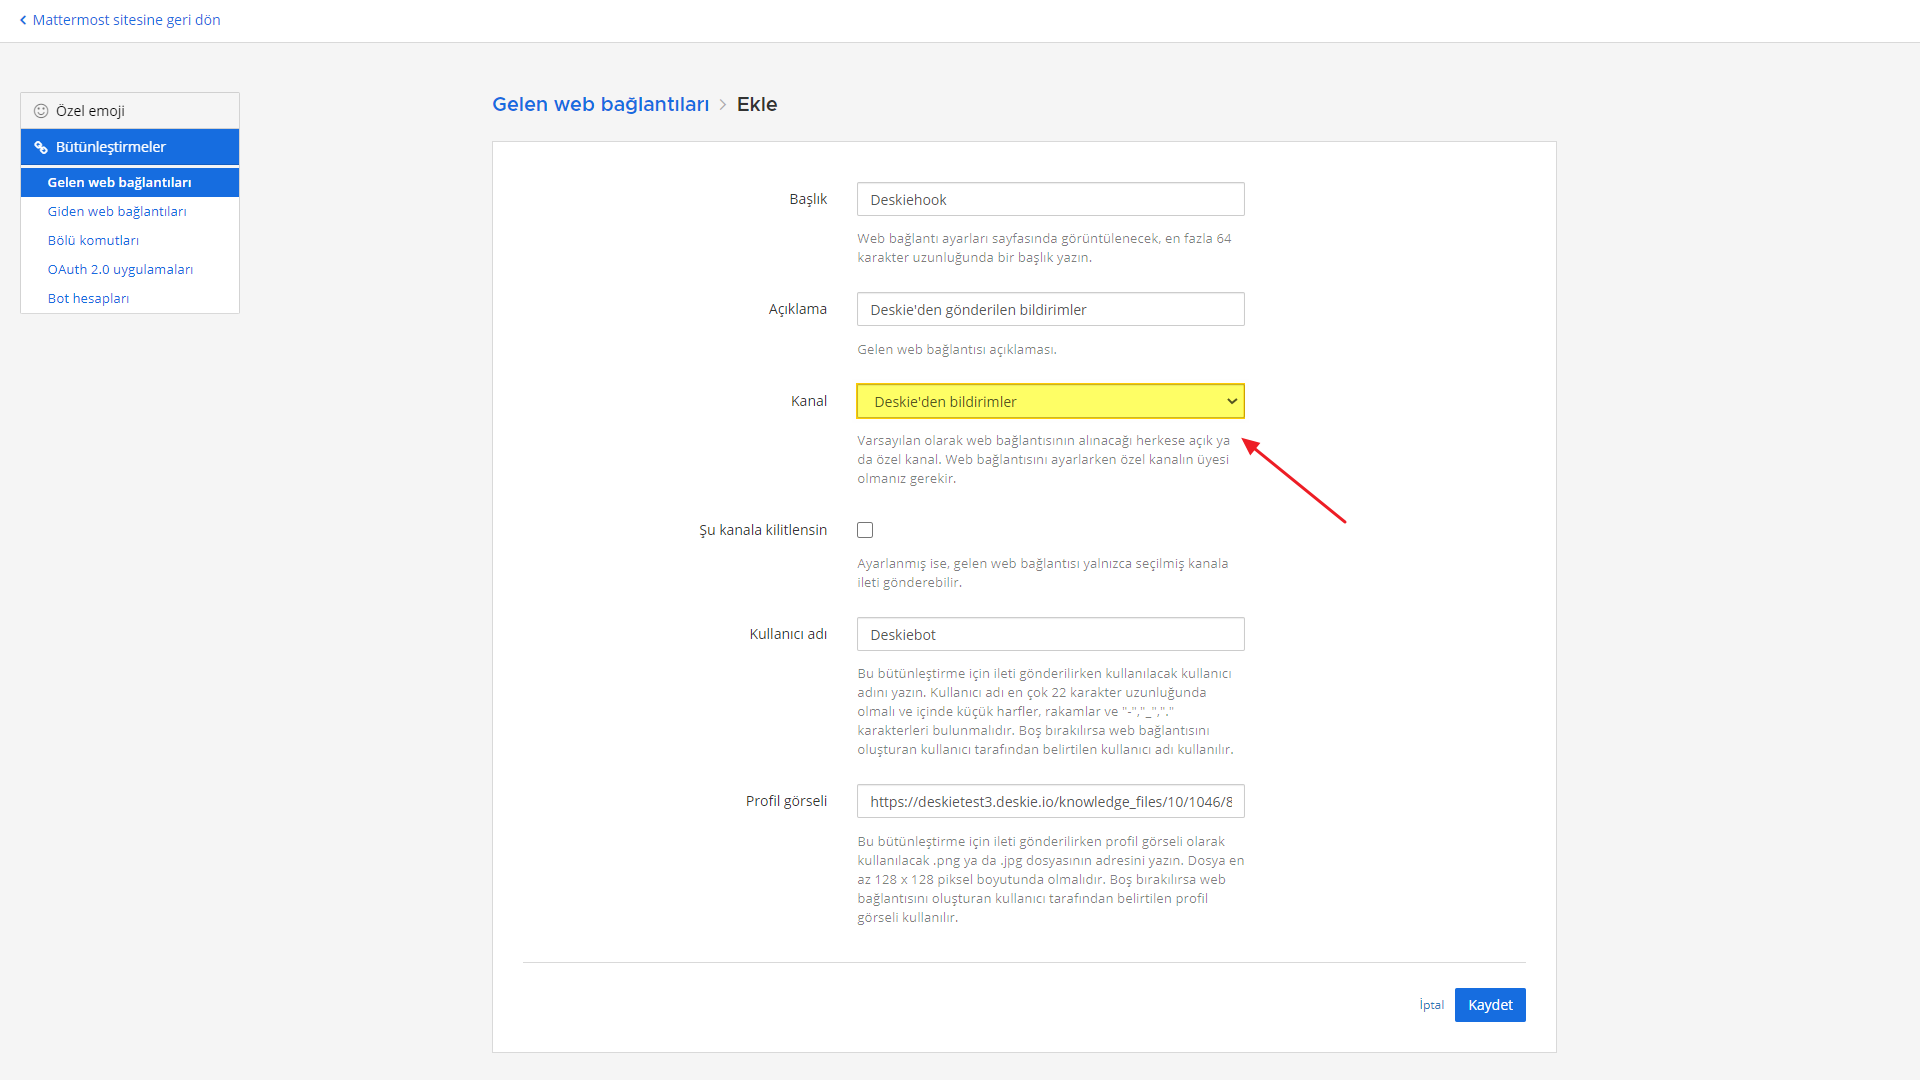Click the Profil görseli URL field
This screenshot has height=1080, width=1920.
[x=1050, y=801]
